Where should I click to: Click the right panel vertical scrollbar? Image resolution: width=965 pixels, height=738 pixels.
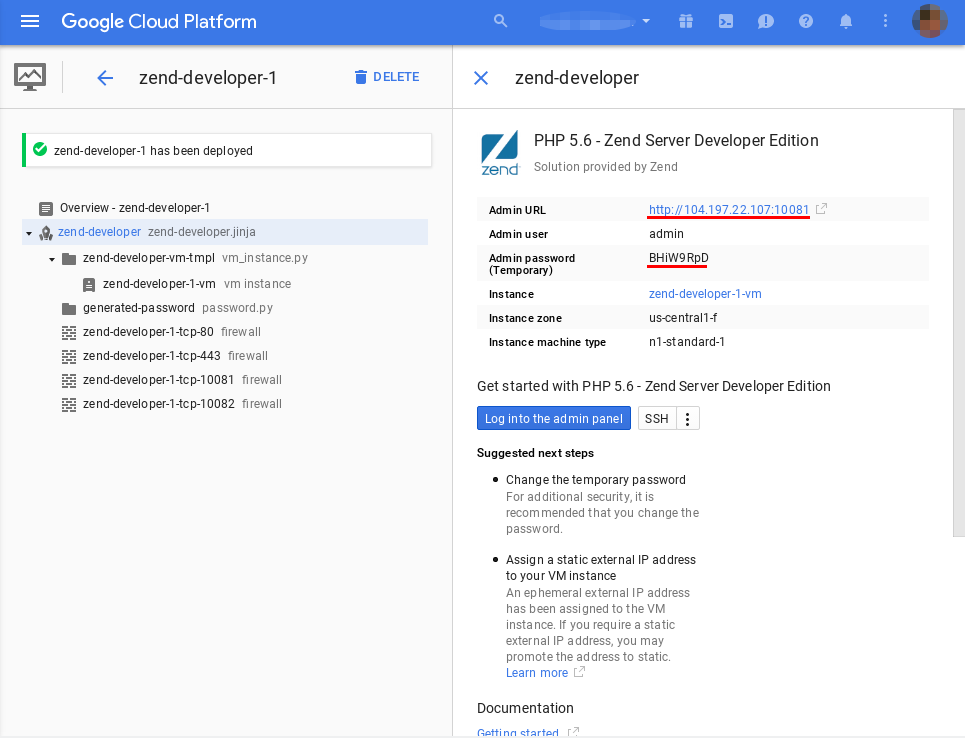point(959,323)
